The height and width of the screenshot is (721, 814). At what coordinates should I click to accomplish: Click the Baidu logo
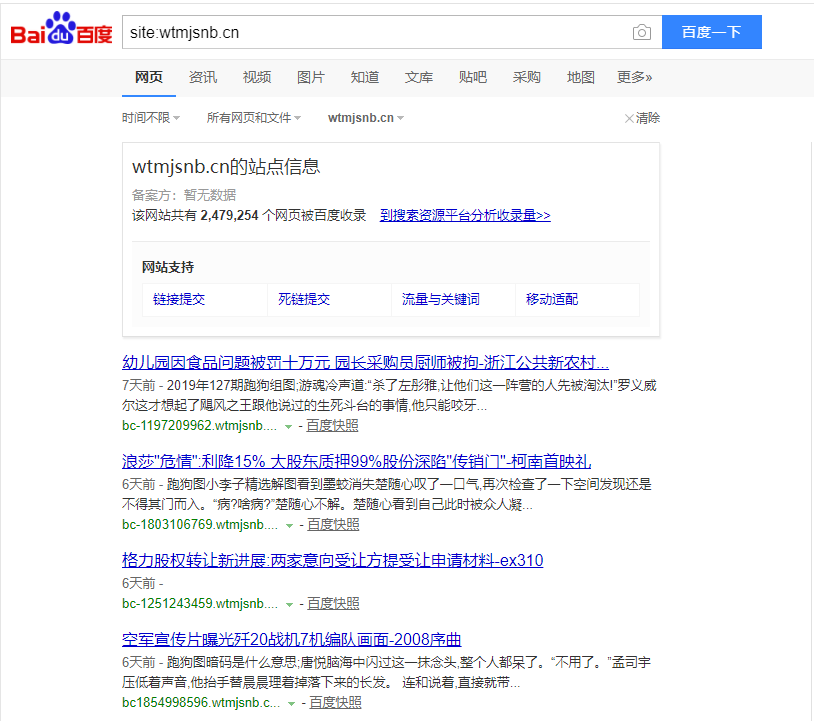click(x=61, y=29)
